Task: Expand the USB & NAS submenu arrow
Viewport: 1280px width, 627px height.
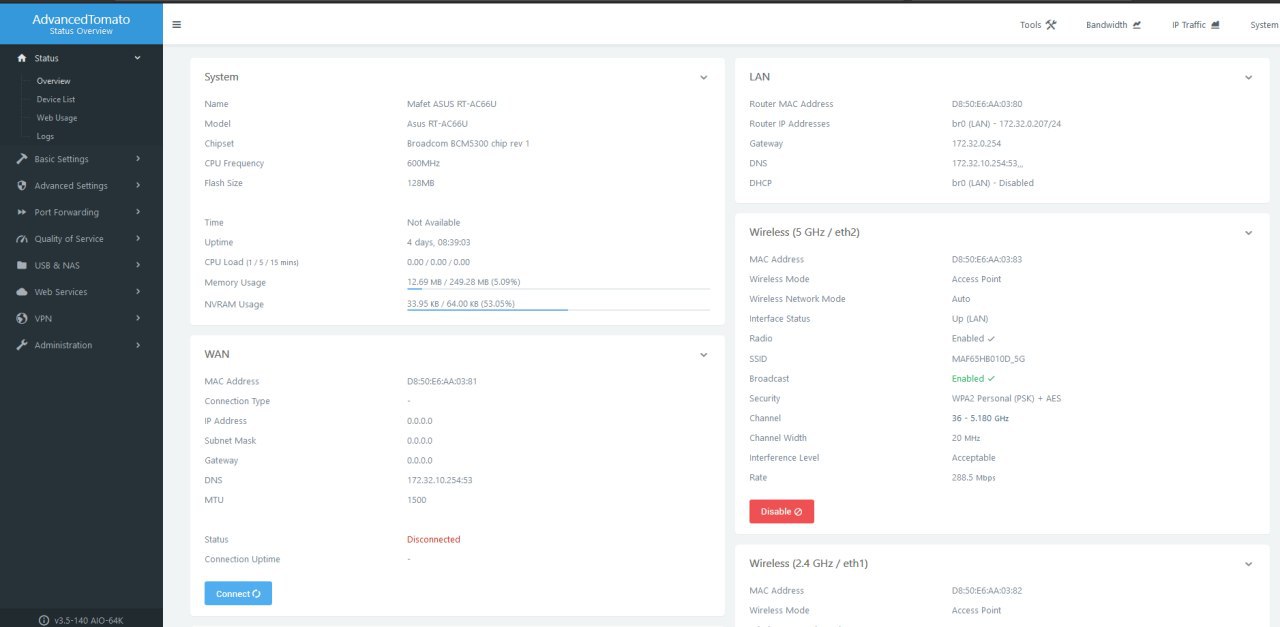Action: click(x=138, y=265)
